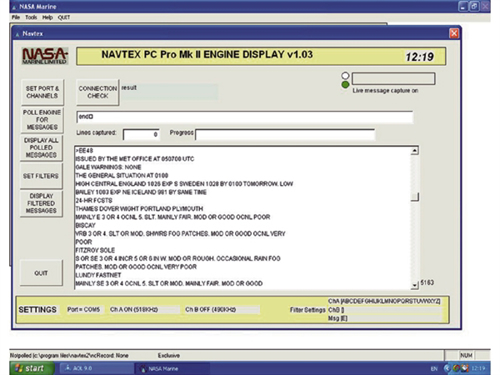Open the ACK 9.0 taskbar item
The image size is (500, 375).
(97, 368)
